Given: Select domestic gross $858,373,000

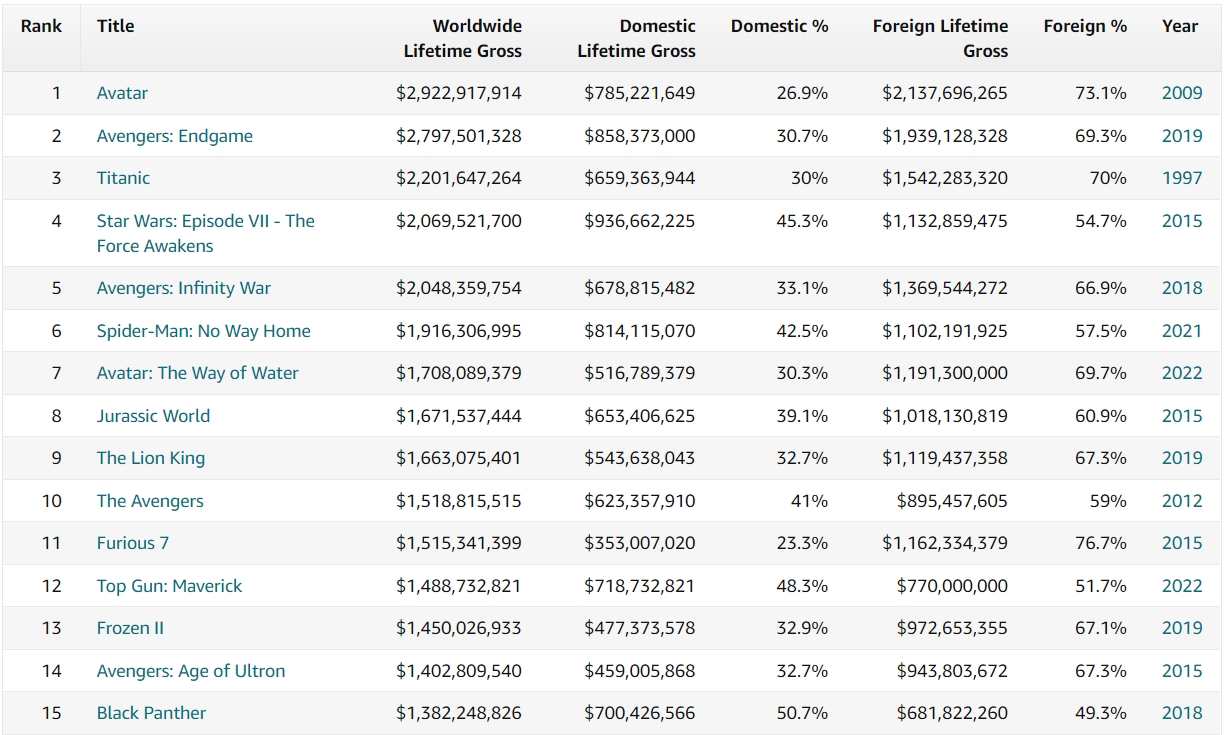Looking at the screenshot, I should tap(640, 136).
